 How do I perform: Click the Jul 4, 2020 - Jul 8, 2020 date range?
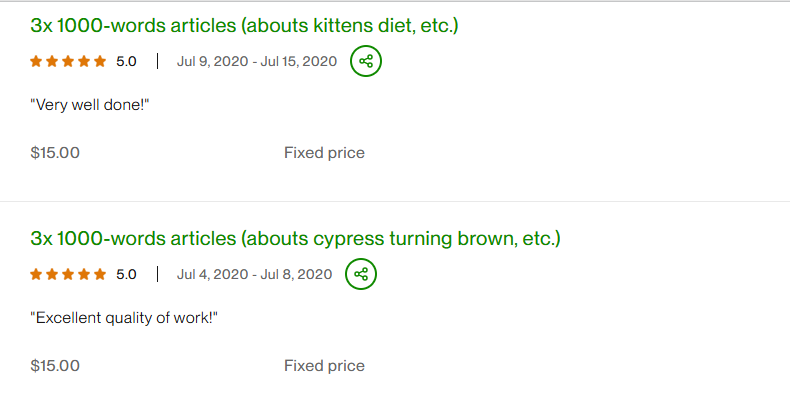(x=254, y=274)
